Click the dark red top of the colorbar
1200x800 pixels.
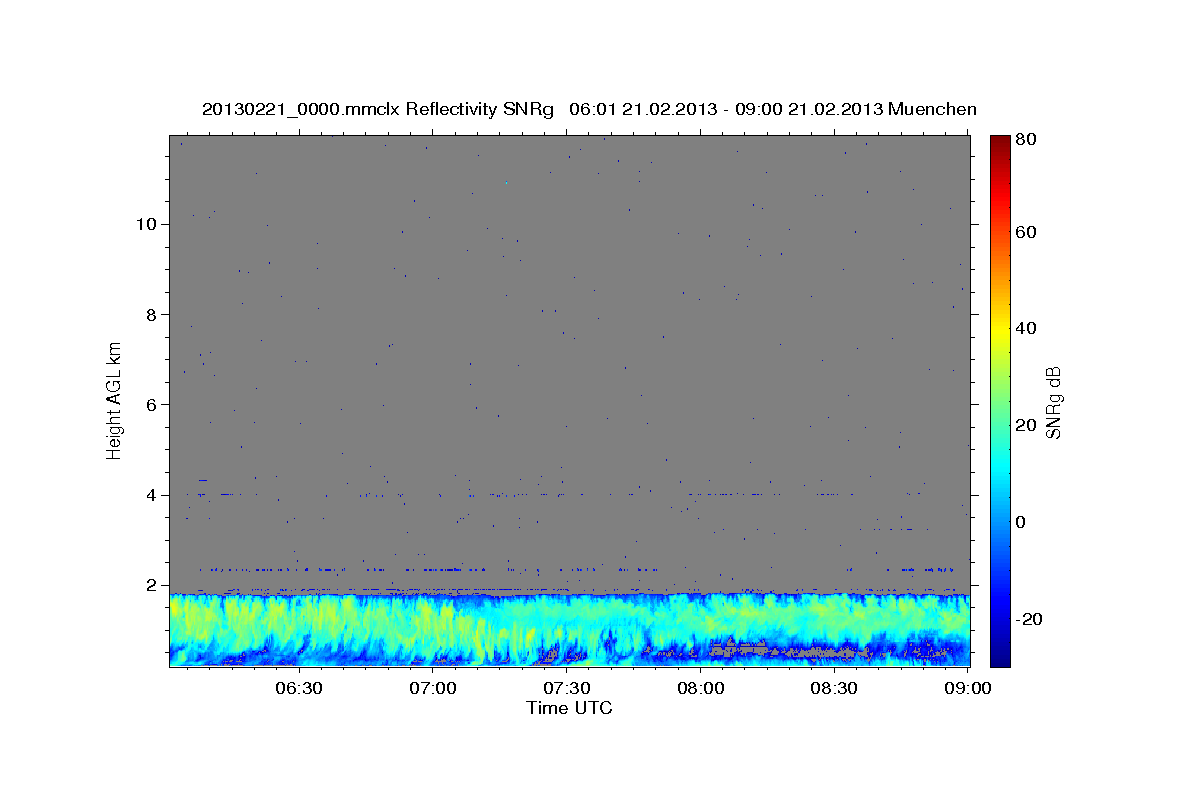point(1000,142)
